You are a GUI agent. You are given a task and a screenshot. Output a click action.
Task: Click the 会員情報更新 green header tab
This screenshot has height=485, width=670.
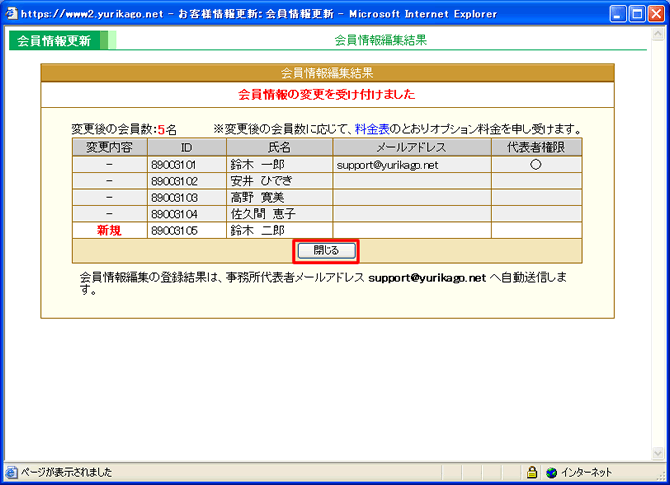[54, 41]
